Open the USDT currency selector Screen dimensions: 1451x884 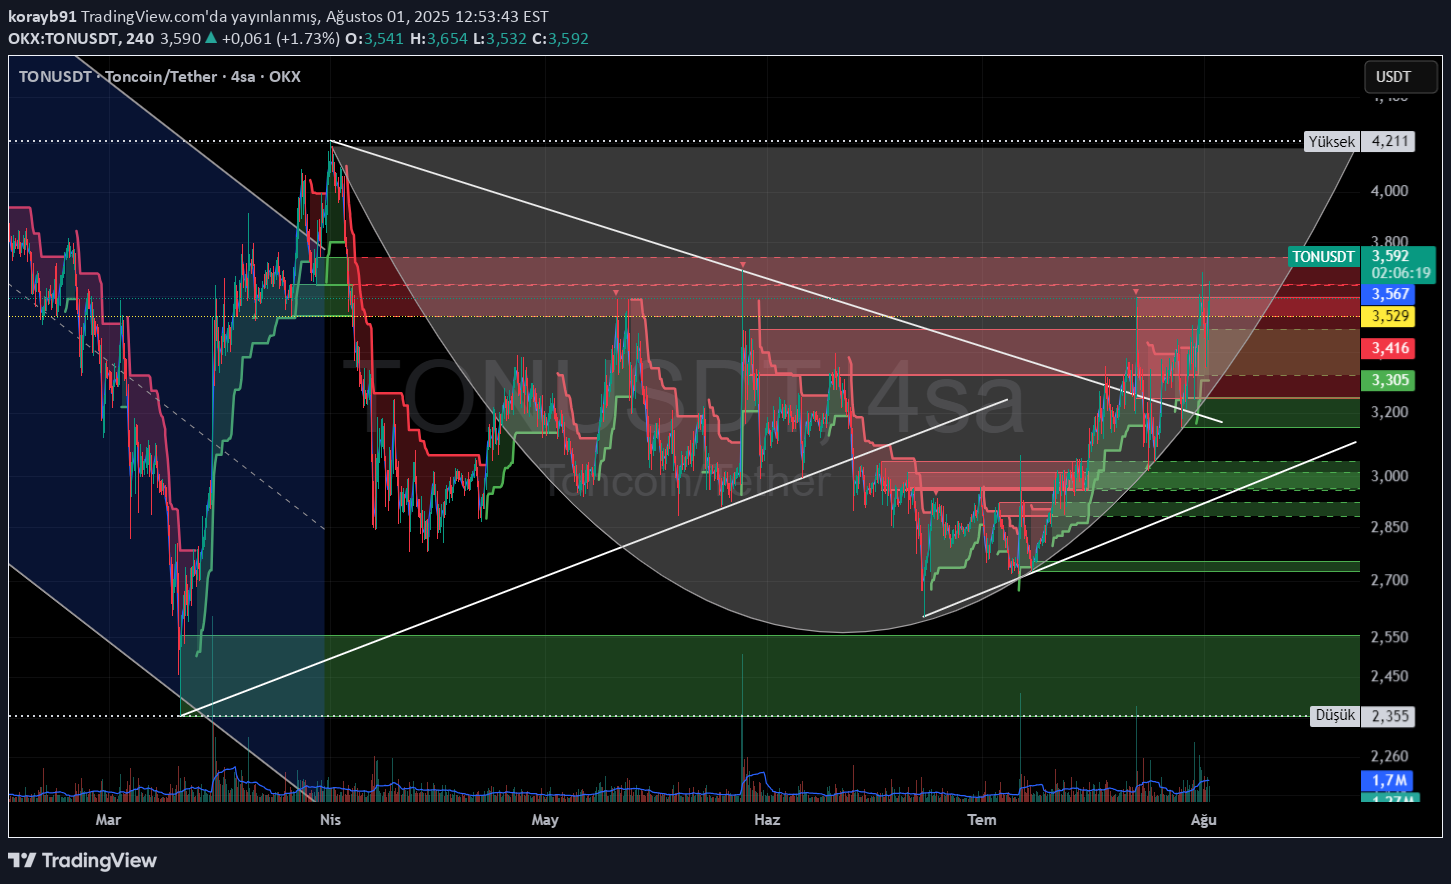pos(1393,77)
